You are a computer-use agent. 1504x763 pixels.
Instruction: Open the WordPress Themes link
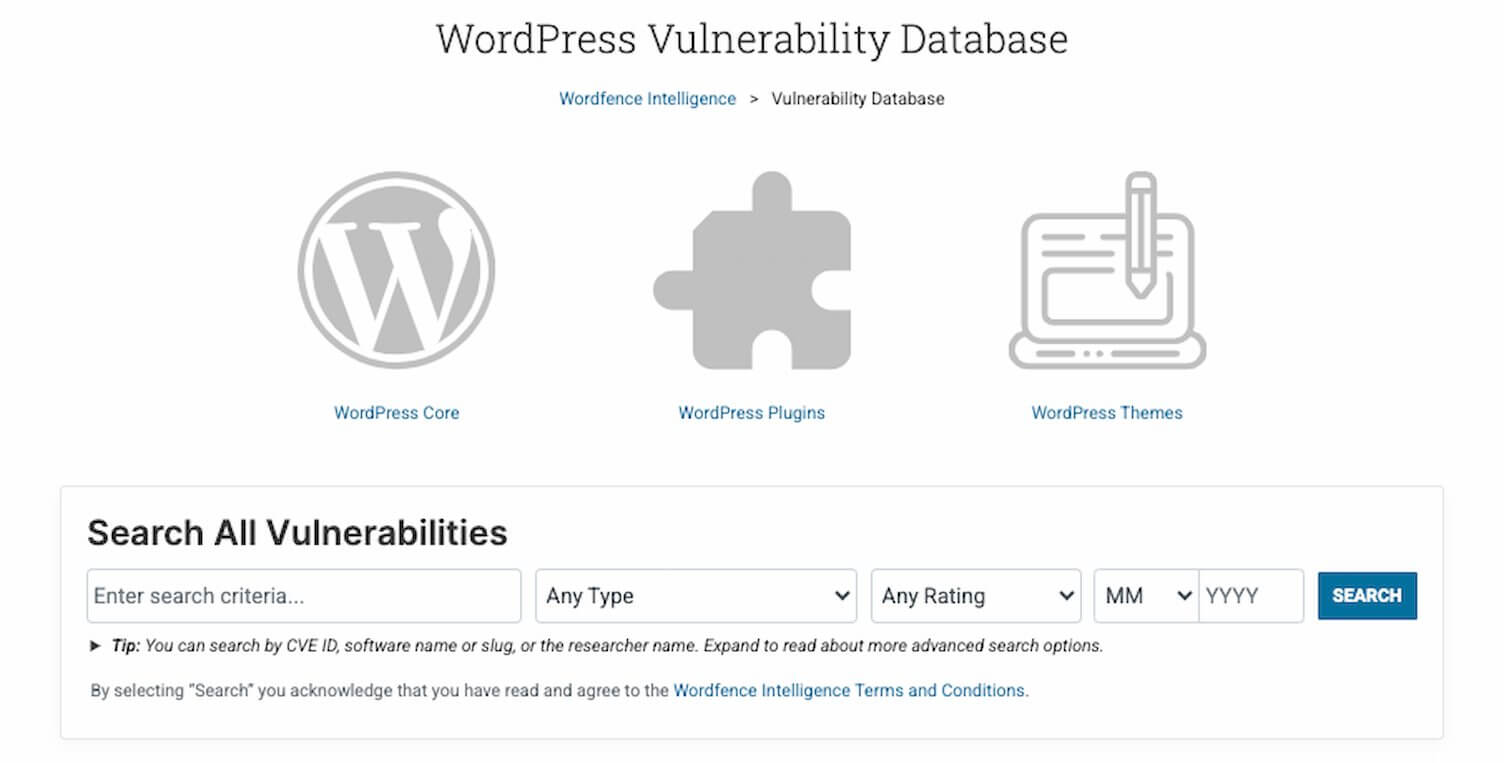tap(1107, 412)
